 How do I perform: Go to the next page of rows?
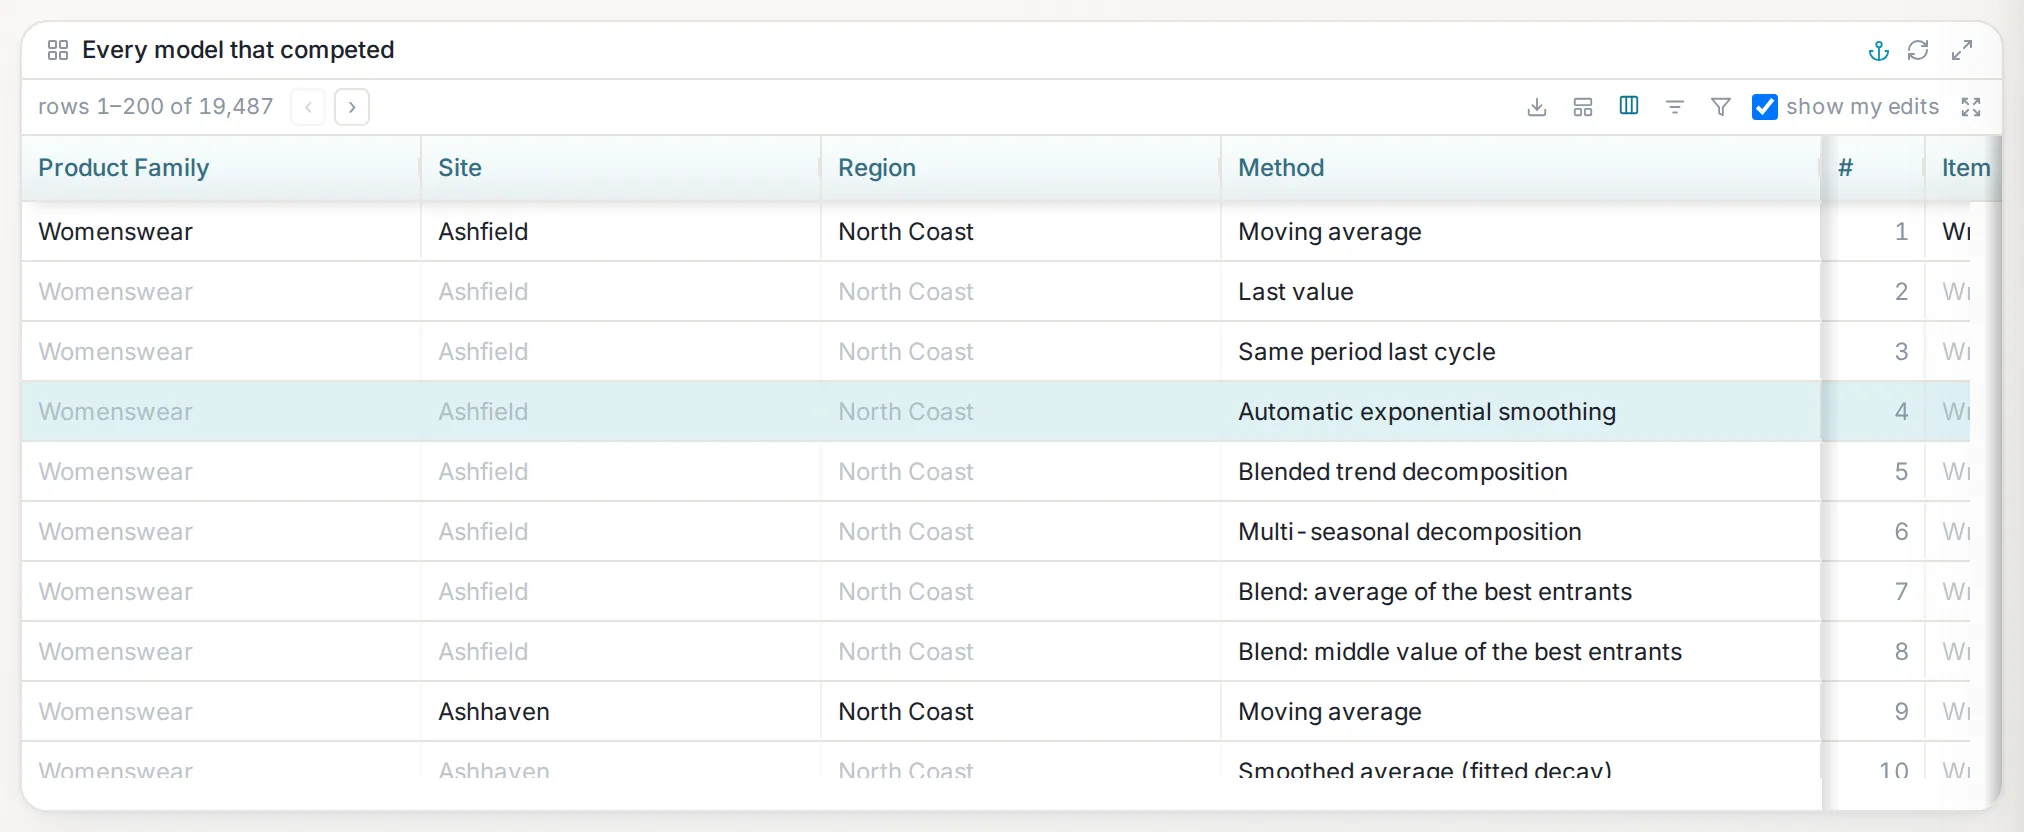pyautogui.click(x=352, y=107)
